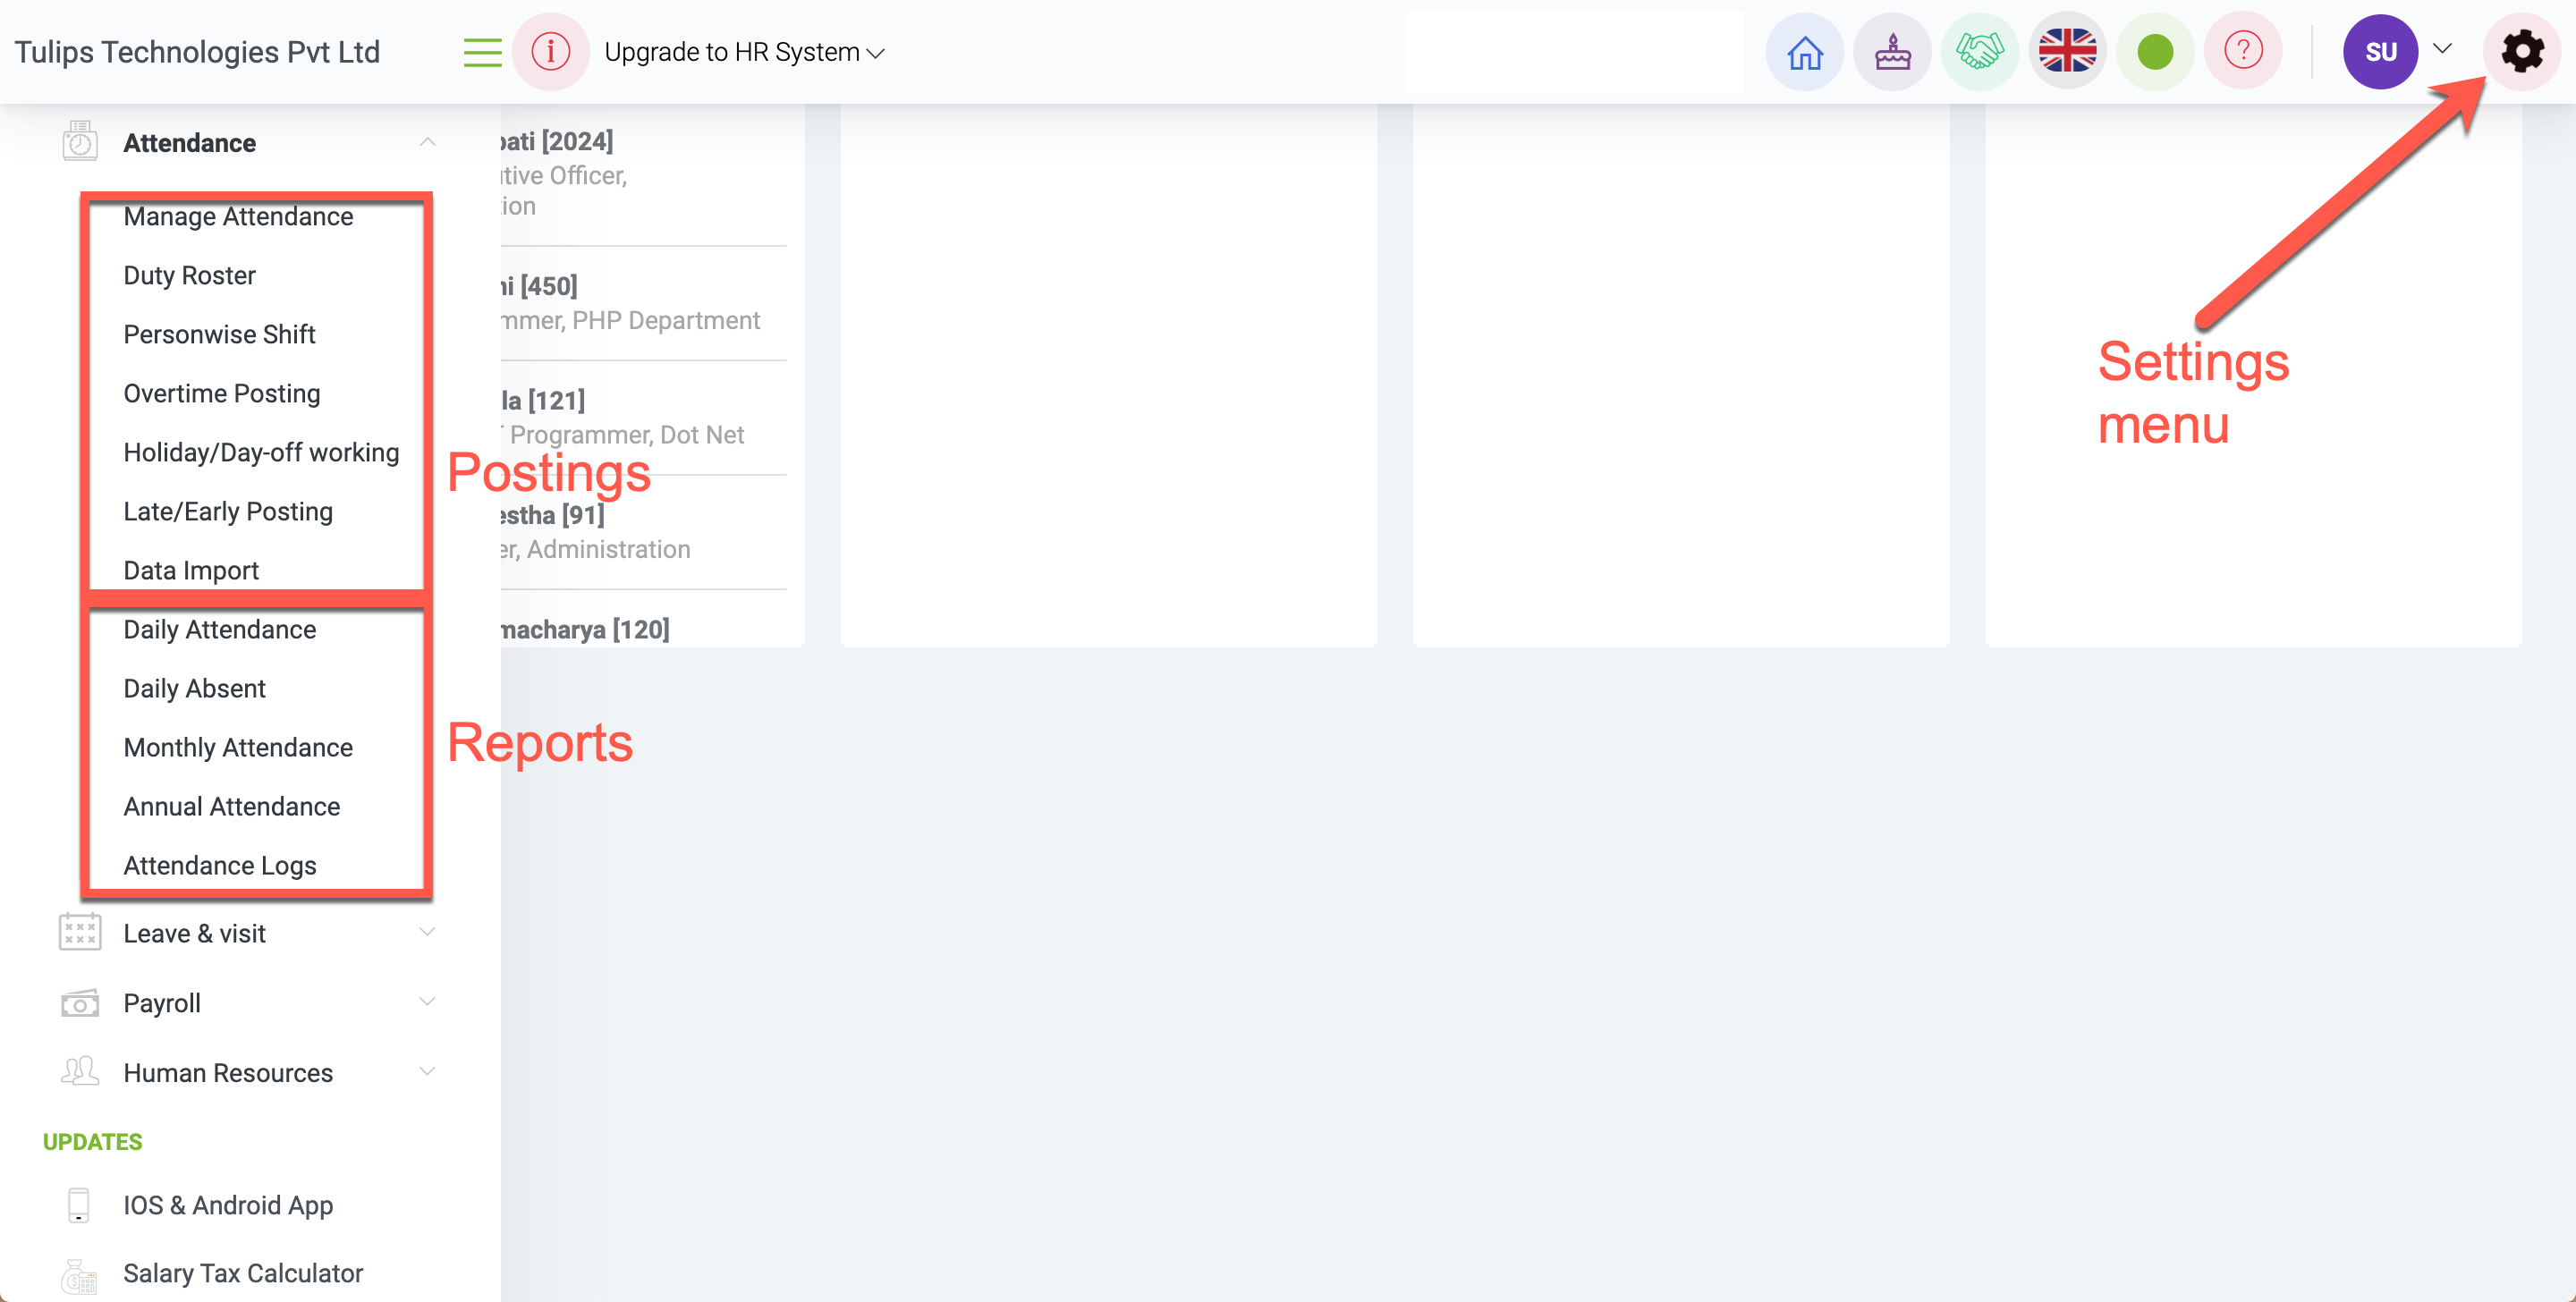Click the red question mark help icon
Viewport: 2576px width, 1302px height.
[x=2243, y=52]
